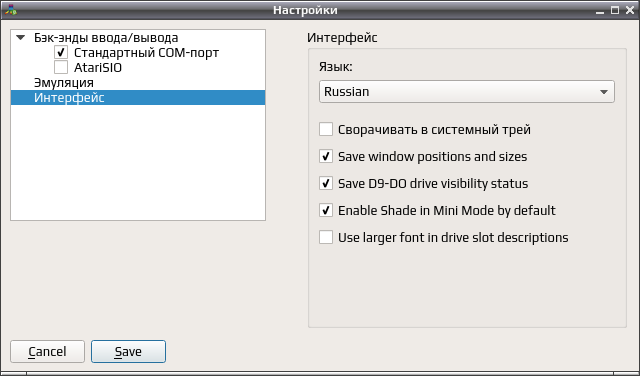Click the Интерфейс group heading

tap(342, 38)
